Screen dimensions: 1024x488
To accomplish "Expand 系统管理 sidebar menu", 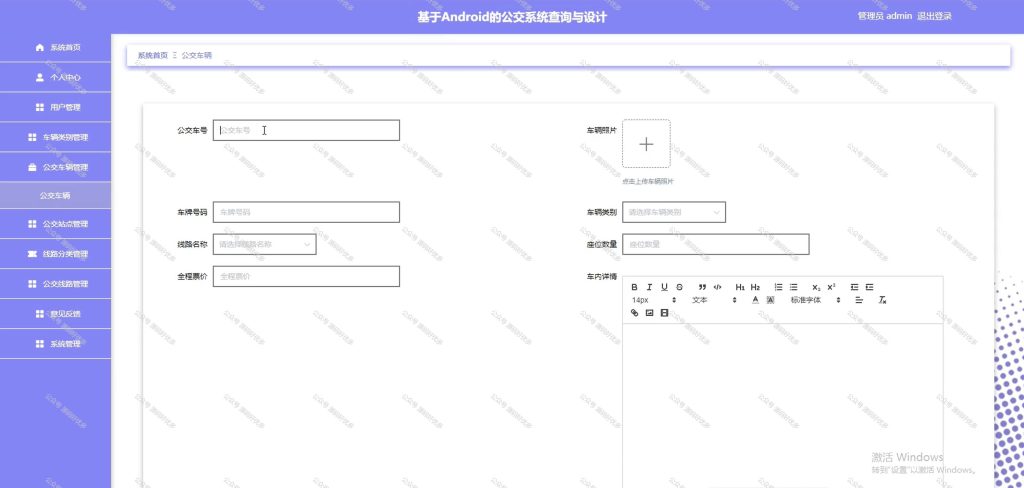I will coord(56,344).
